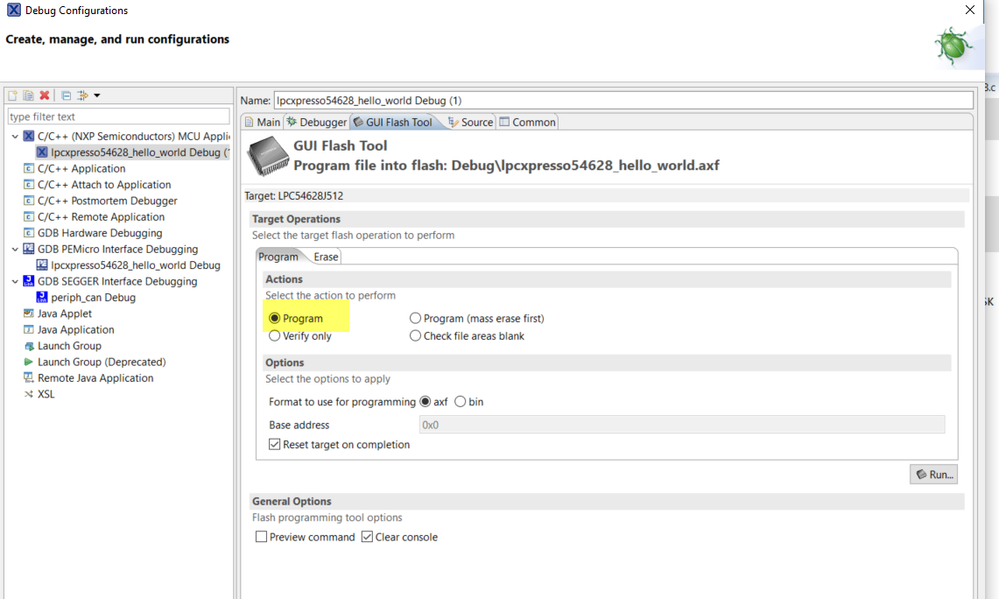Delete selected launch configuration with red X
Screen dimensions: 999x599
point(44,96)
